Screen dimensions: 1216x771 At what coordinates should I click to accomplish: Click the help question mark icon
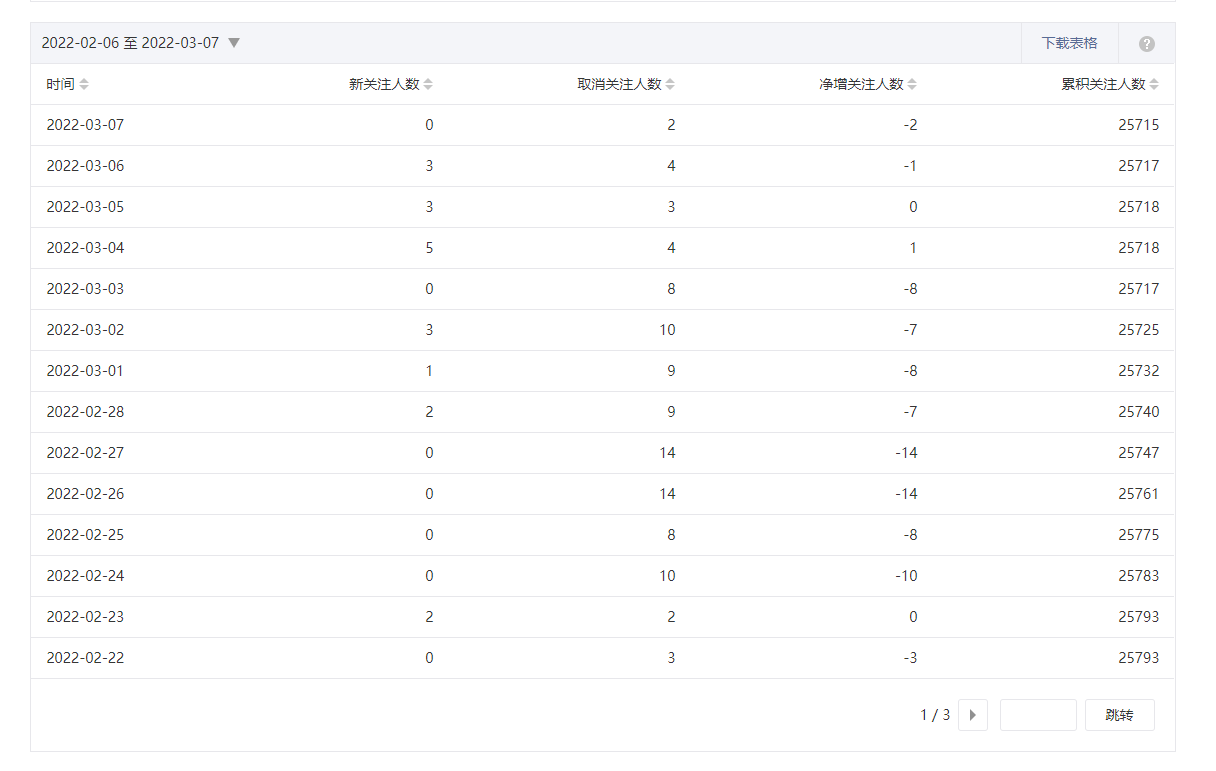coord(1146,44)
